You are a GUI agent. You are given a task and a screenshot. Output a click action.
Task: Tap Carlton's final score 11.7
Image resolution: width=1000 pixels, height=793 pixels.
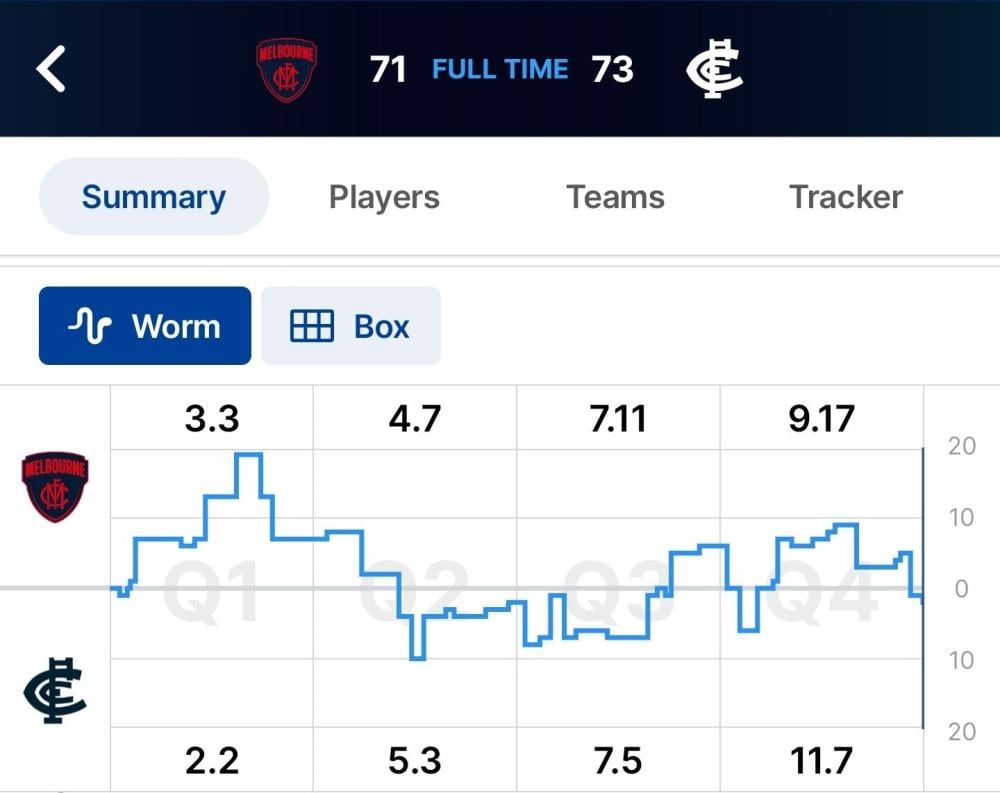[x=821, y=761]
